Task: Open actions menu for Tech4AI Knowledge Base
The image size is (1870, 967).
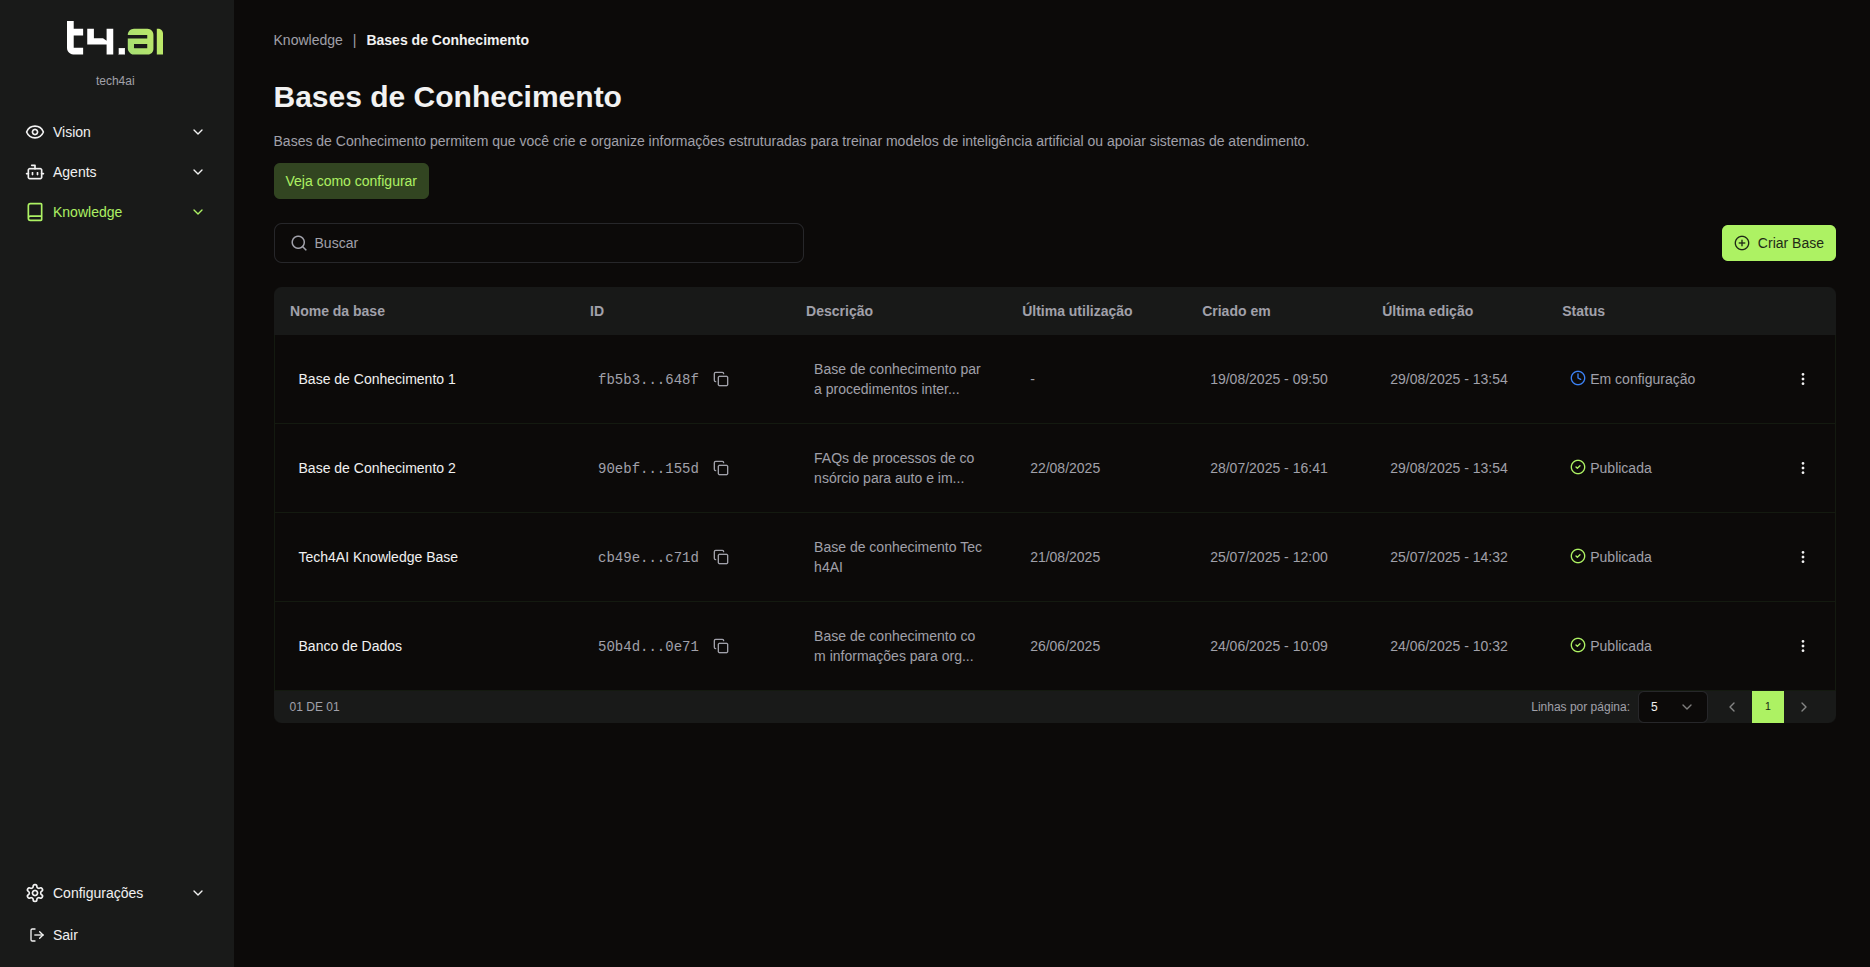Action: tap(1803, 557)
